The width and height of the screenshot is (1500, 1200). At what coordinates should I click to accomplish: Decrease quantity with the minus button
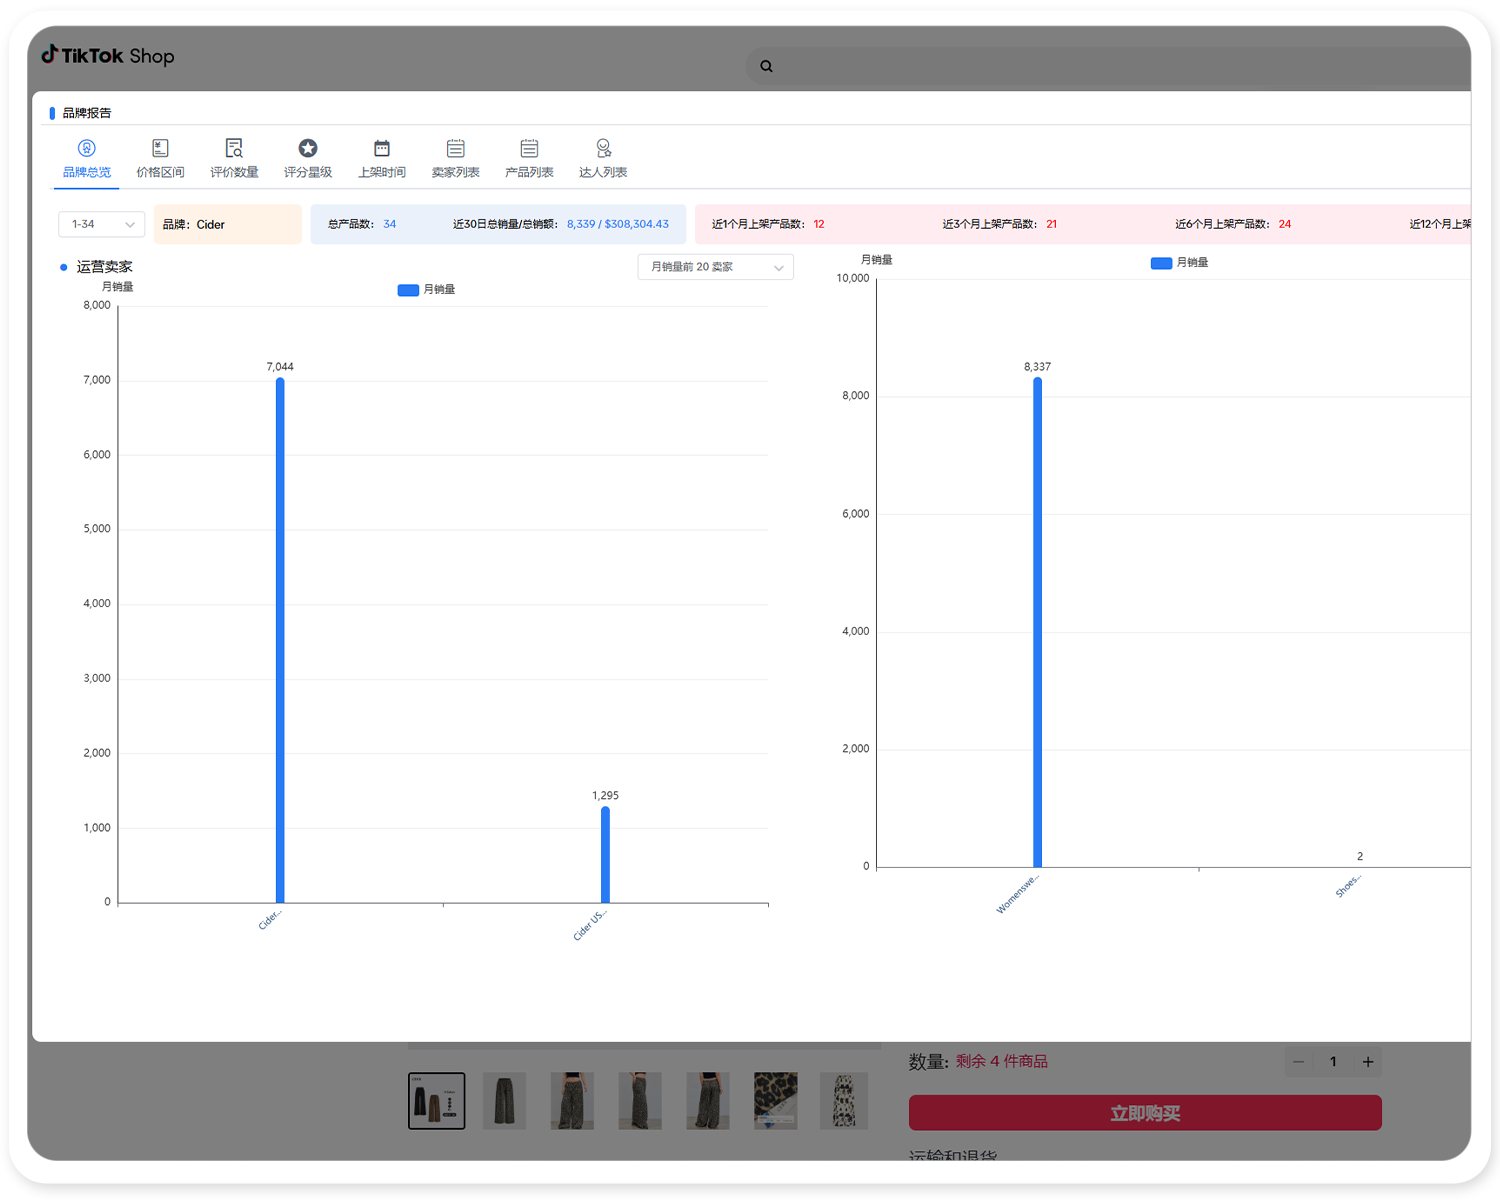click(1298, 1062)
